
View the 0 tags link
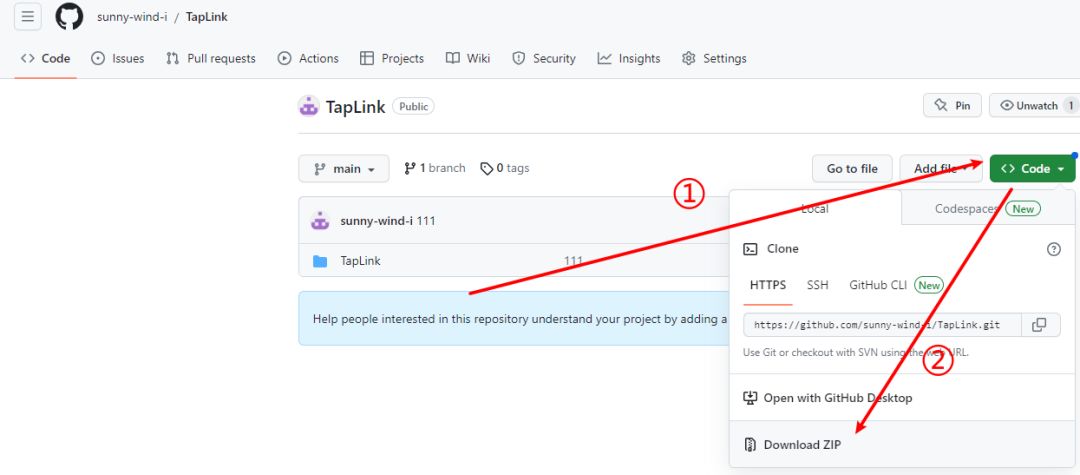505,168
